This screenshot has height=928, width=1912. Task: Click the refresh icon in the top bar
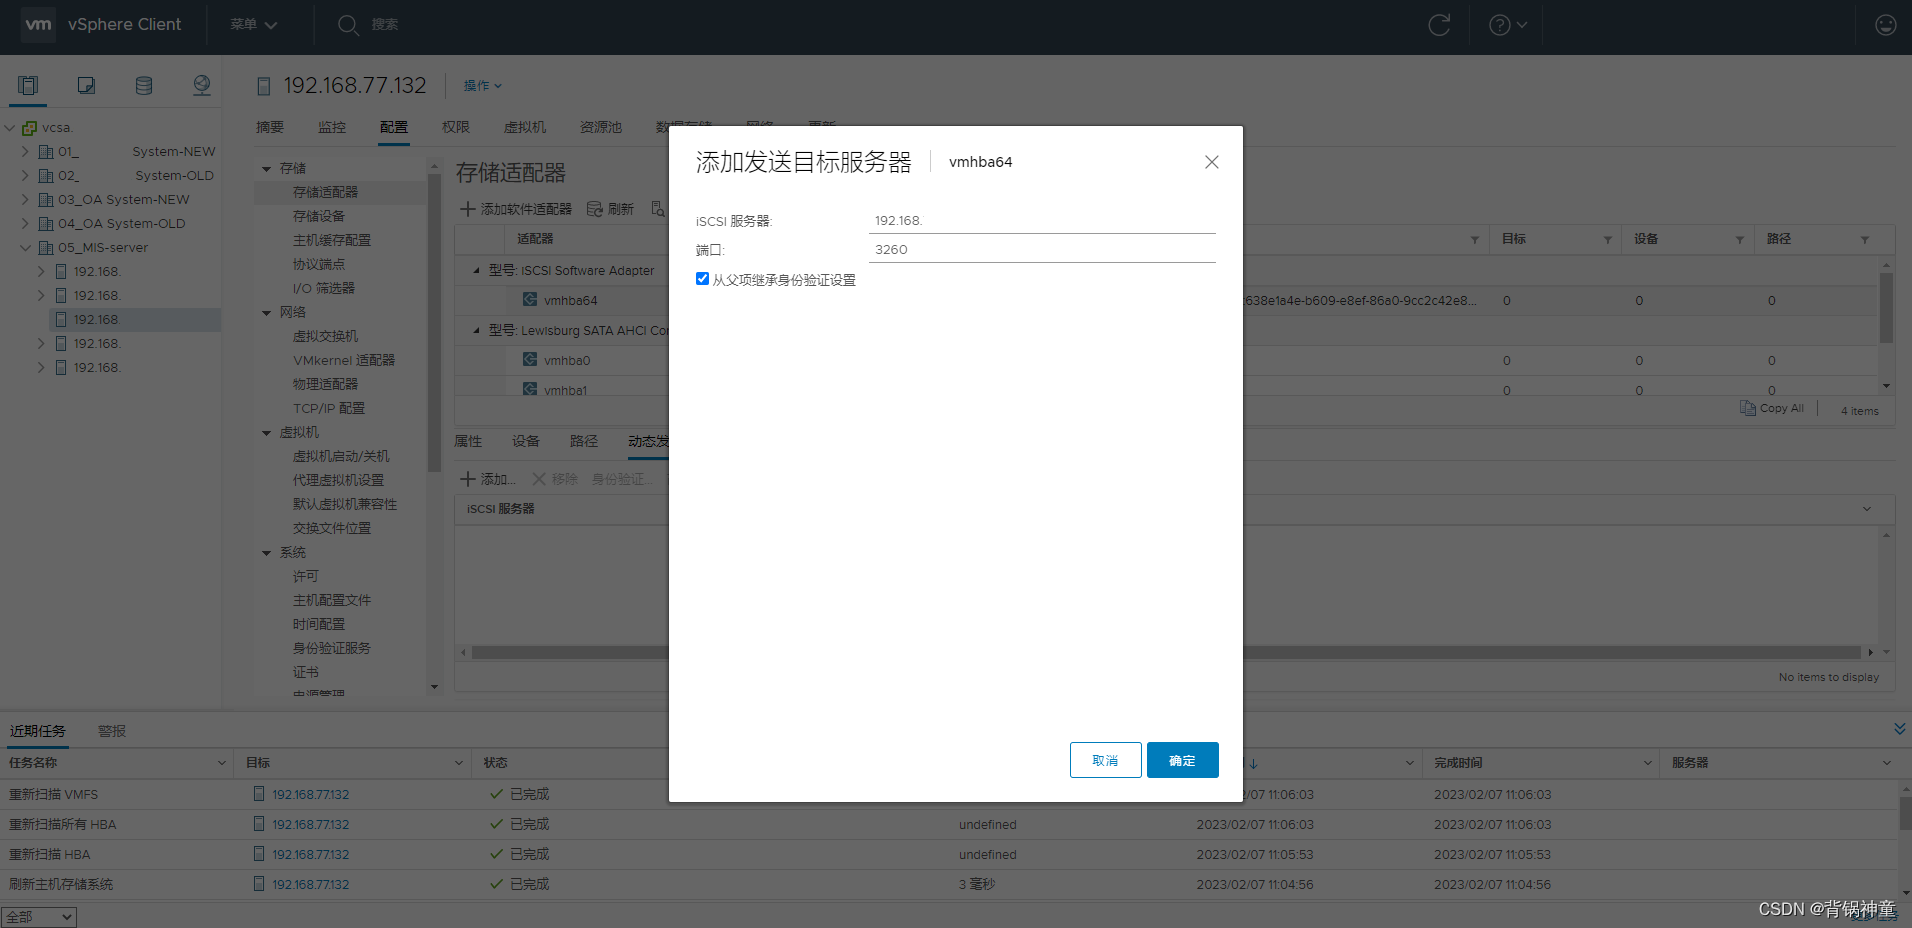click(1439, 24)
